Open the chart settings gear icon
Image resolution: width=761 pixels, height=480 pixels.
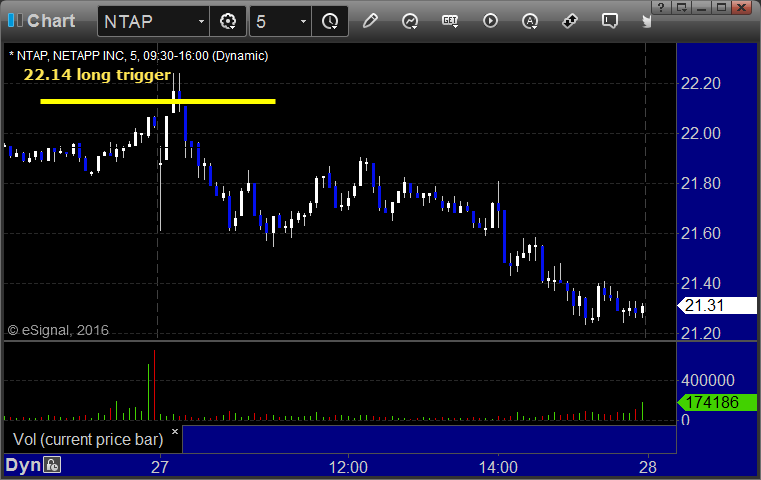(x=228, y=21)
